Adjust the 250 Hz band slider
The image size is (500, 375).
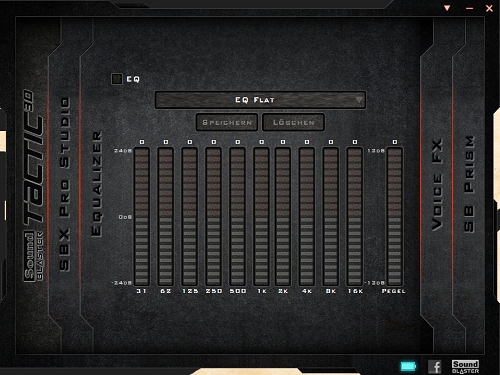pos(214,217)
